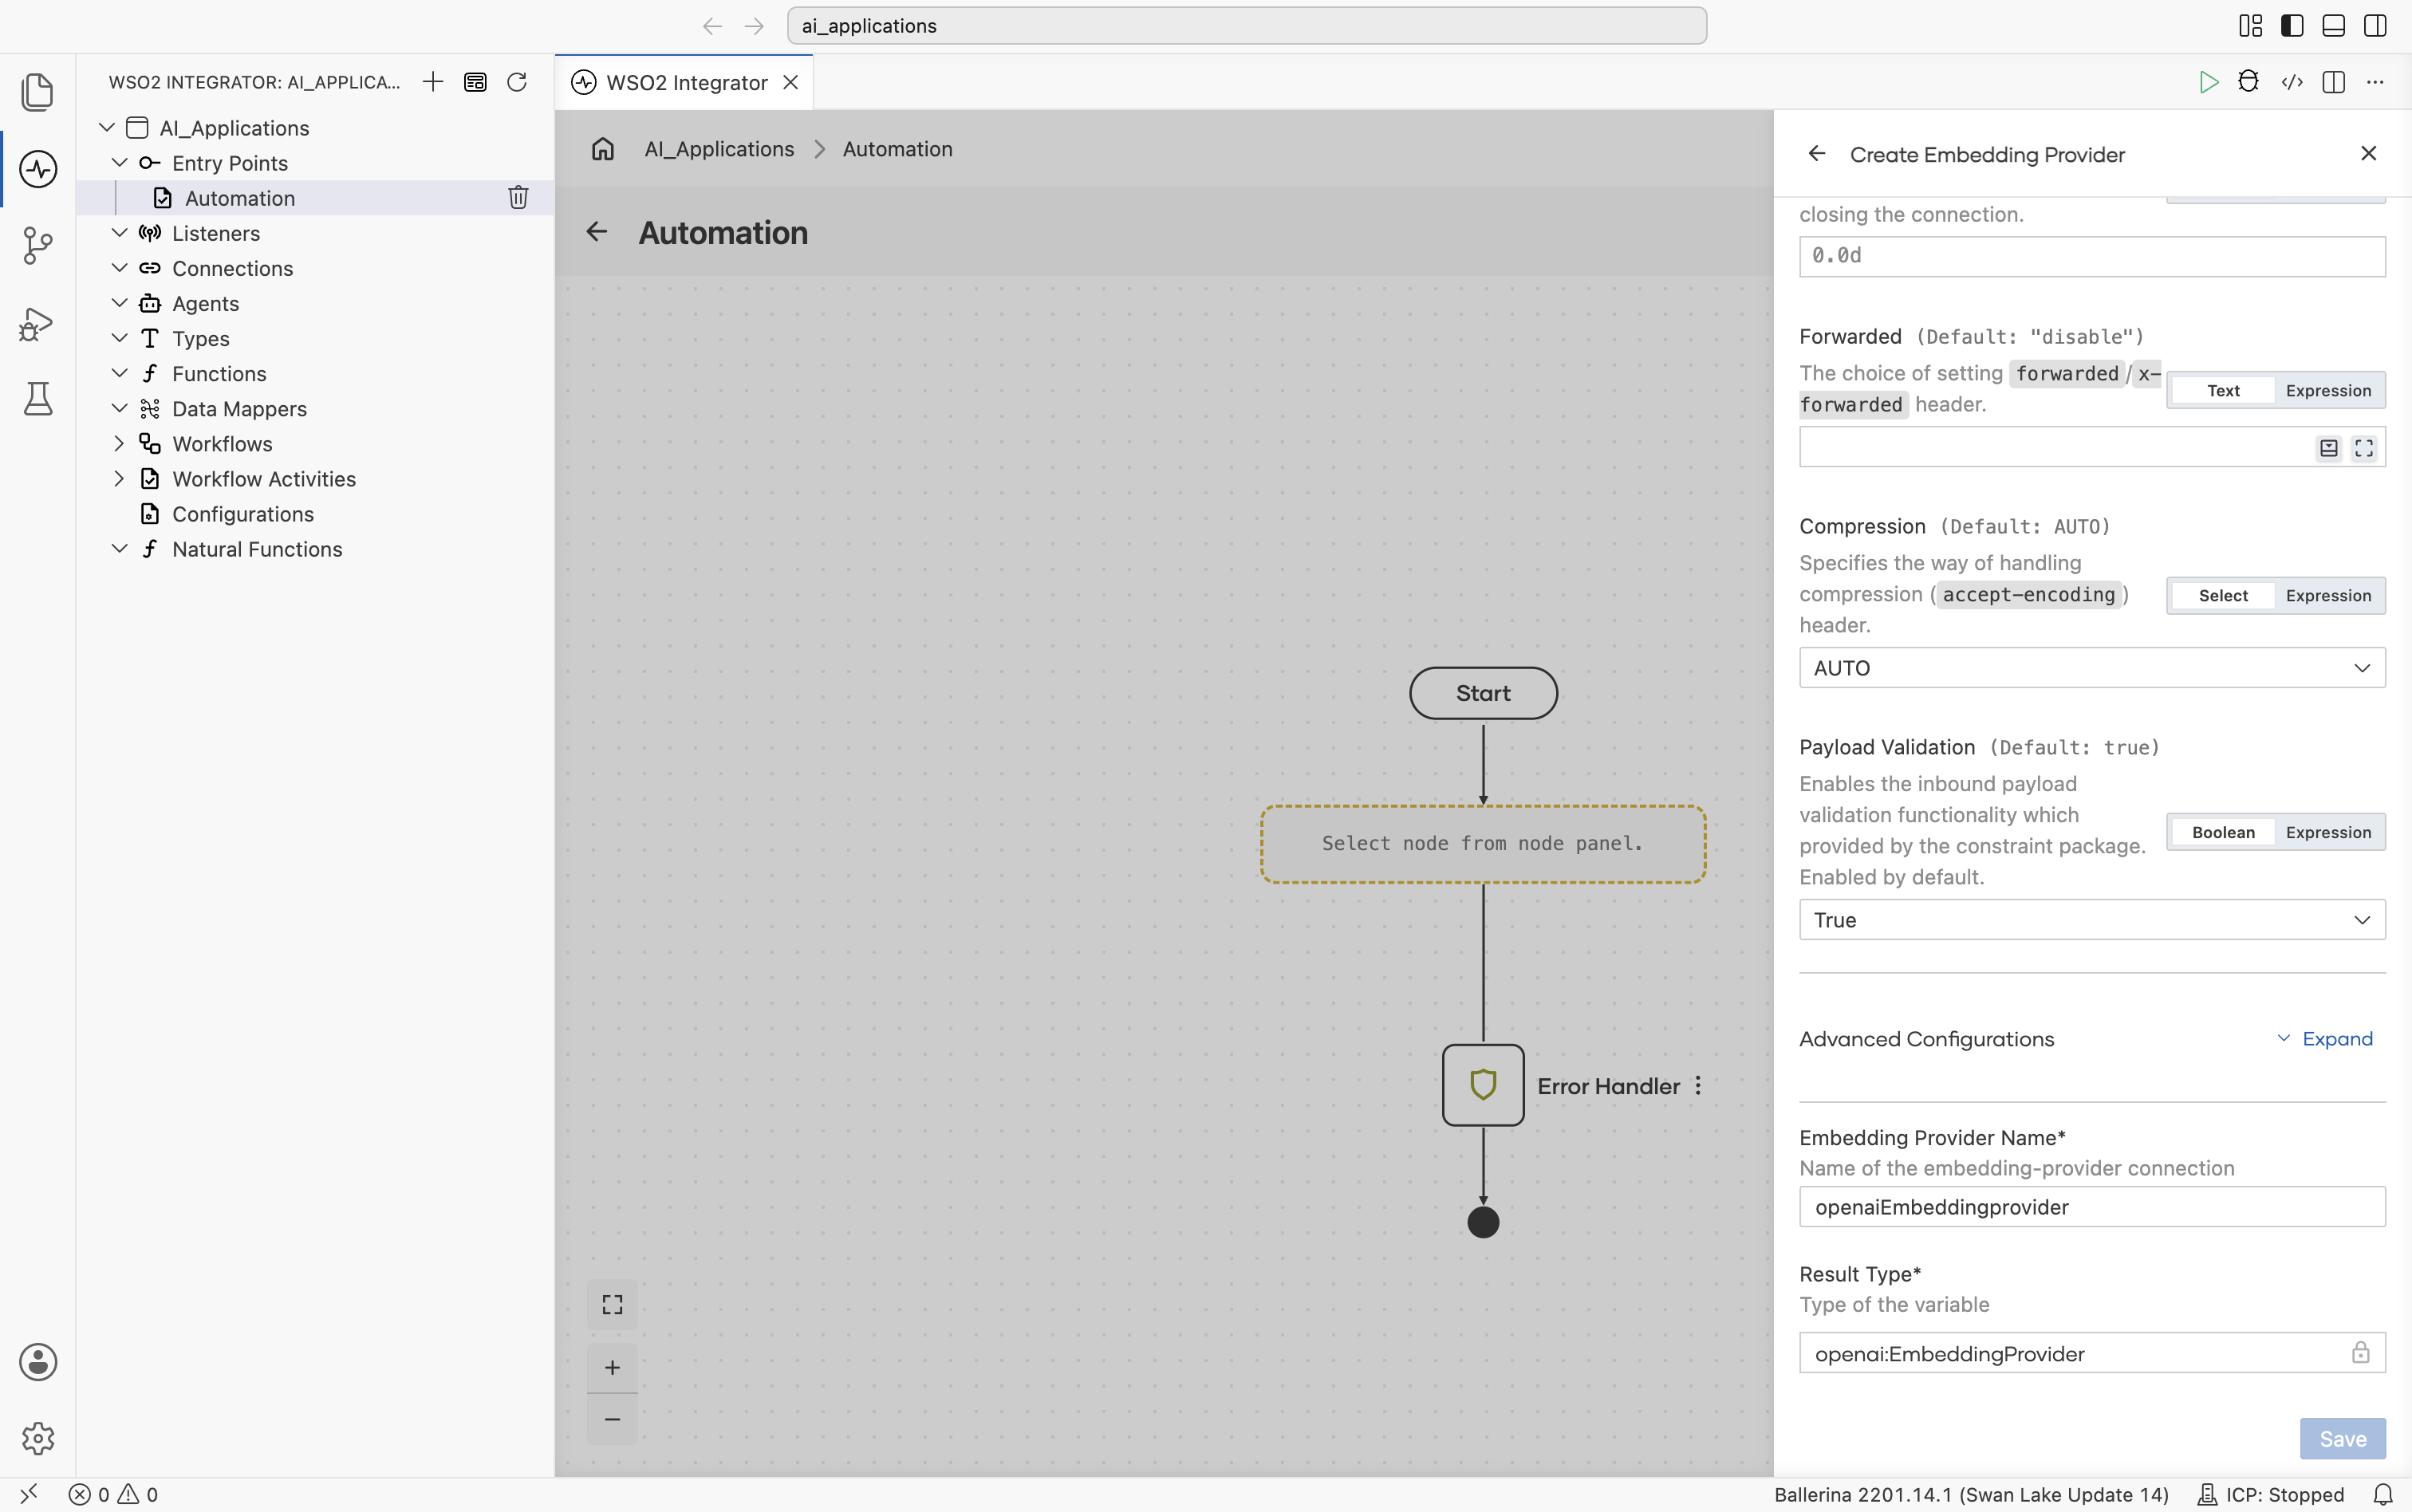The height and width of the screenshot is (1512, 2412).
Task: Expand Advanced Configurations section
Action: (2325, 1039)
